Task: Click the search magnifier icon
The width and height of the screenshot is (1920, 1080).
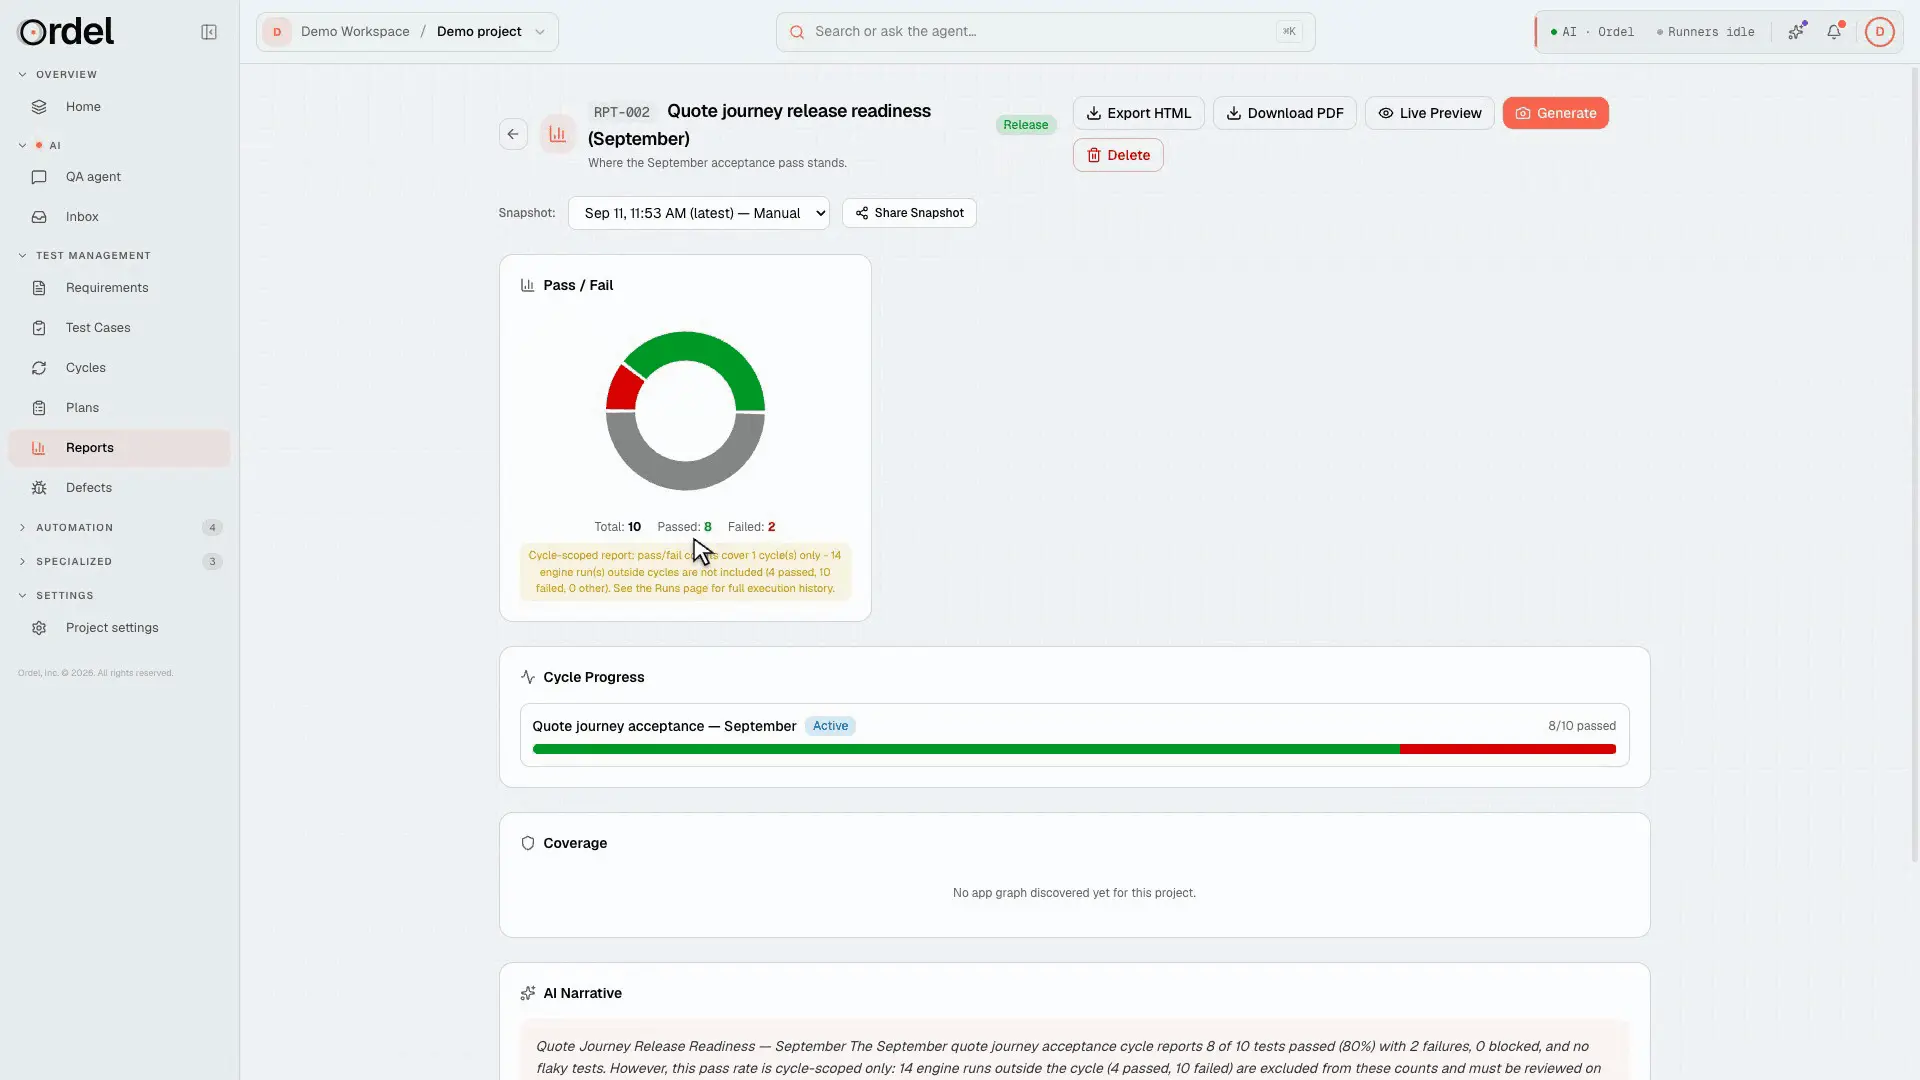Action: coord(797,32)
